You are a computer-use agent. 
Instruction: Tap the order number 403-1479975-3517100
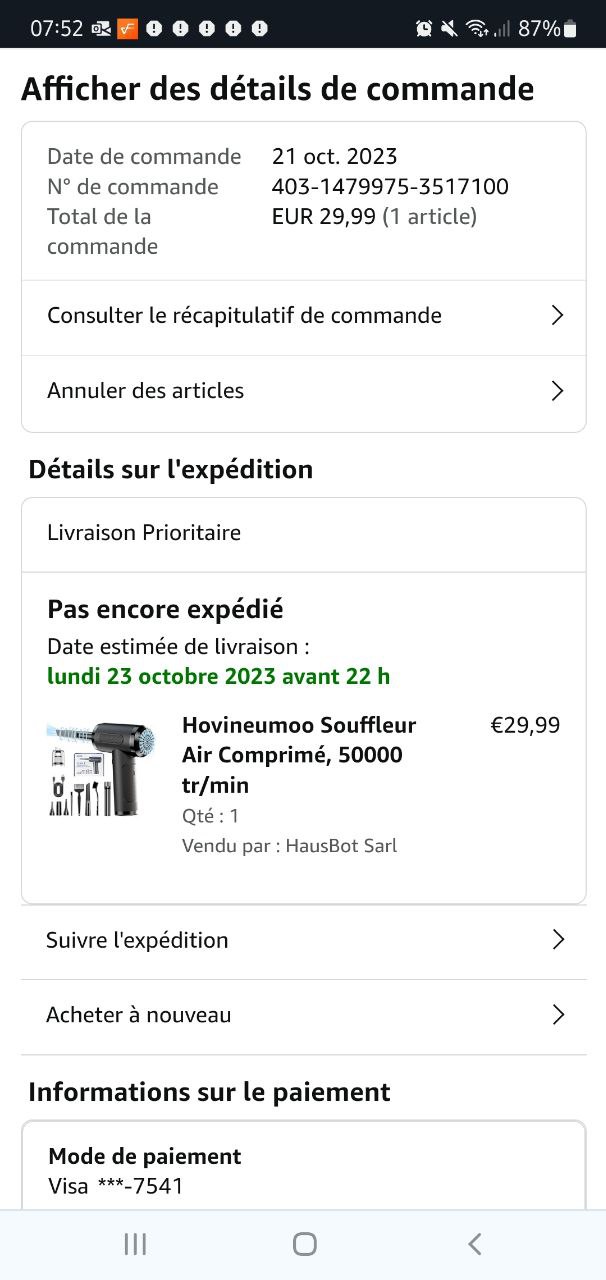coord(390,186)
